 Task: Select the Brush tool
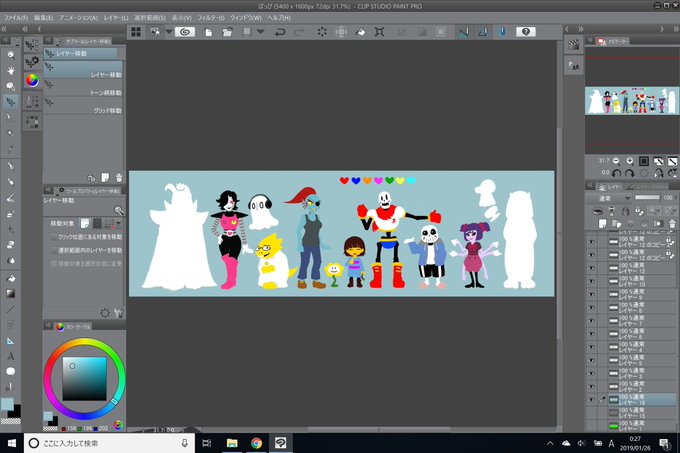(x=10, y=198)
